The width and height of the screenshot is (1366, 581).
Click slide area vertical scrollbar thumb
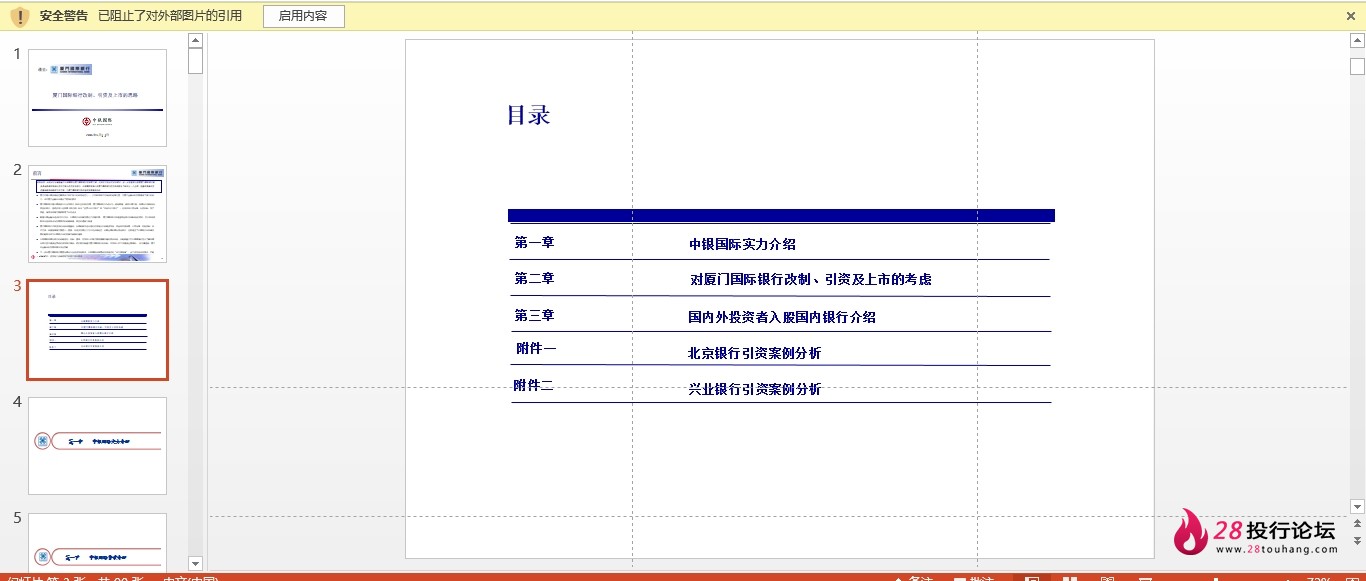pos(1357,67)
